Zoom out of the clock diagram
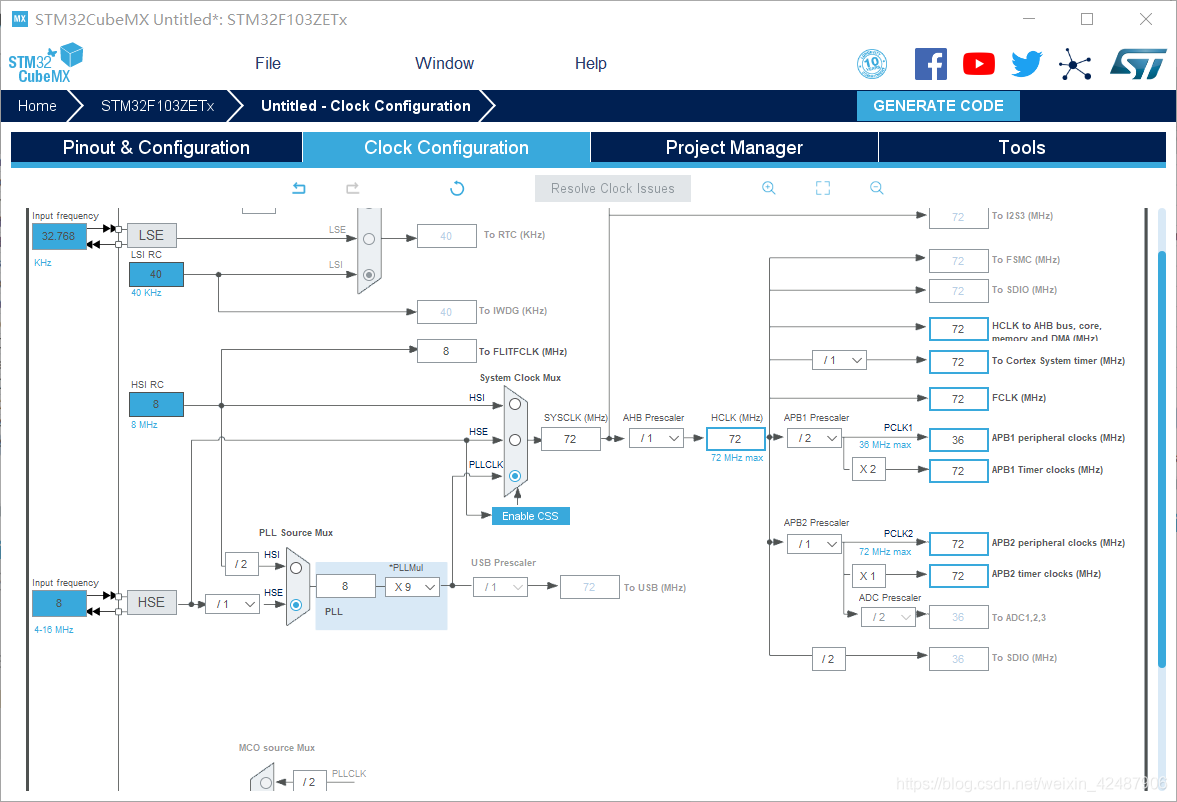Image resolution: width=1177 pixels, height=802 pixels. (x=877, y=188)
